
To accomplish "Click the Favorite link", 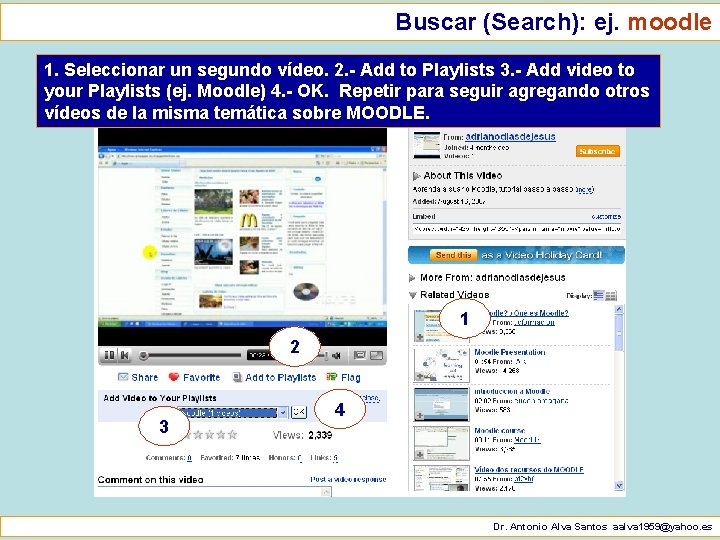I will (x=202, y=377).
